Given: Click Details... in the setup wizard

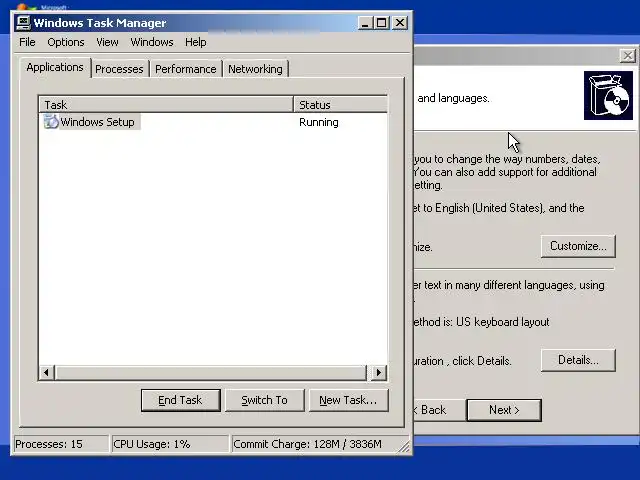Looking at the screenshot, I should (x=578, y=360).
